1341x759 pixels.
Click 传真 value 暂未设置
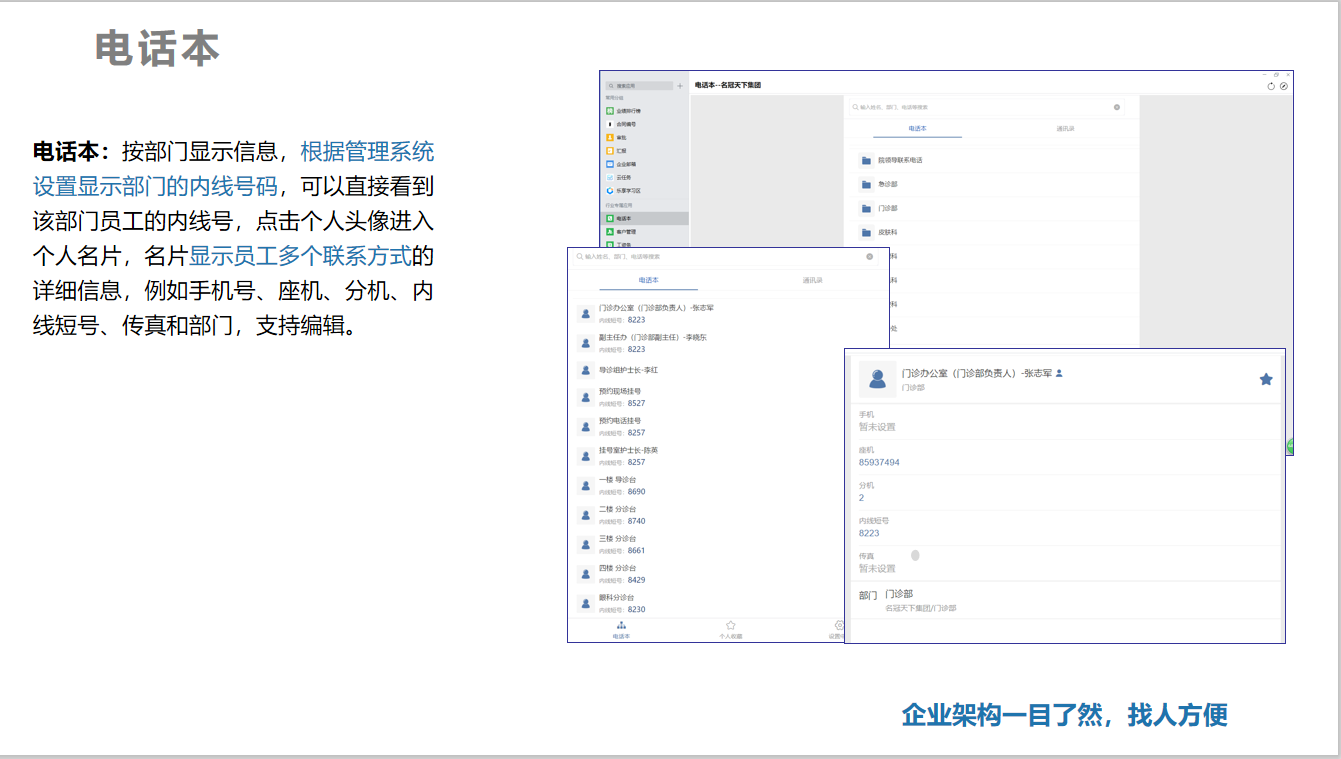877,568
